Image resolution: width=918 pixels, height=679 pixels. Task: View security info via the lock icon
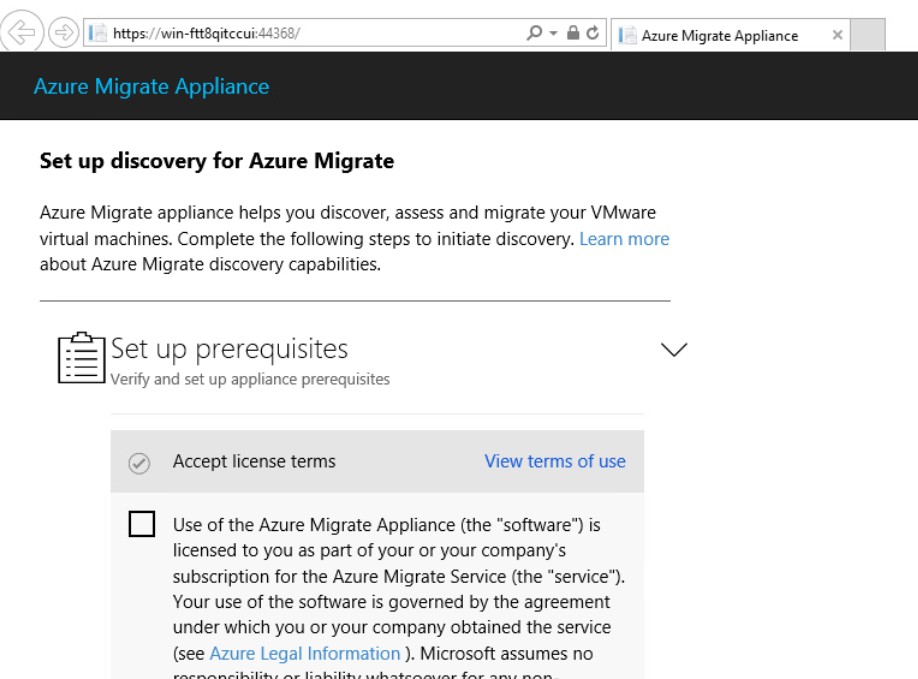(x=573, y=33)
